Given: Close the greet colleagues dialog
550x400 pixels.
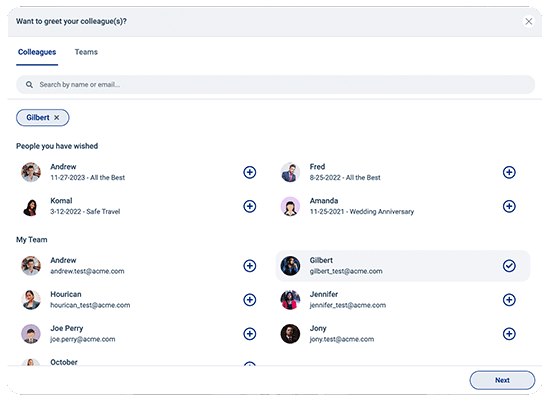Looking at the screenshot, I should 529,21.
